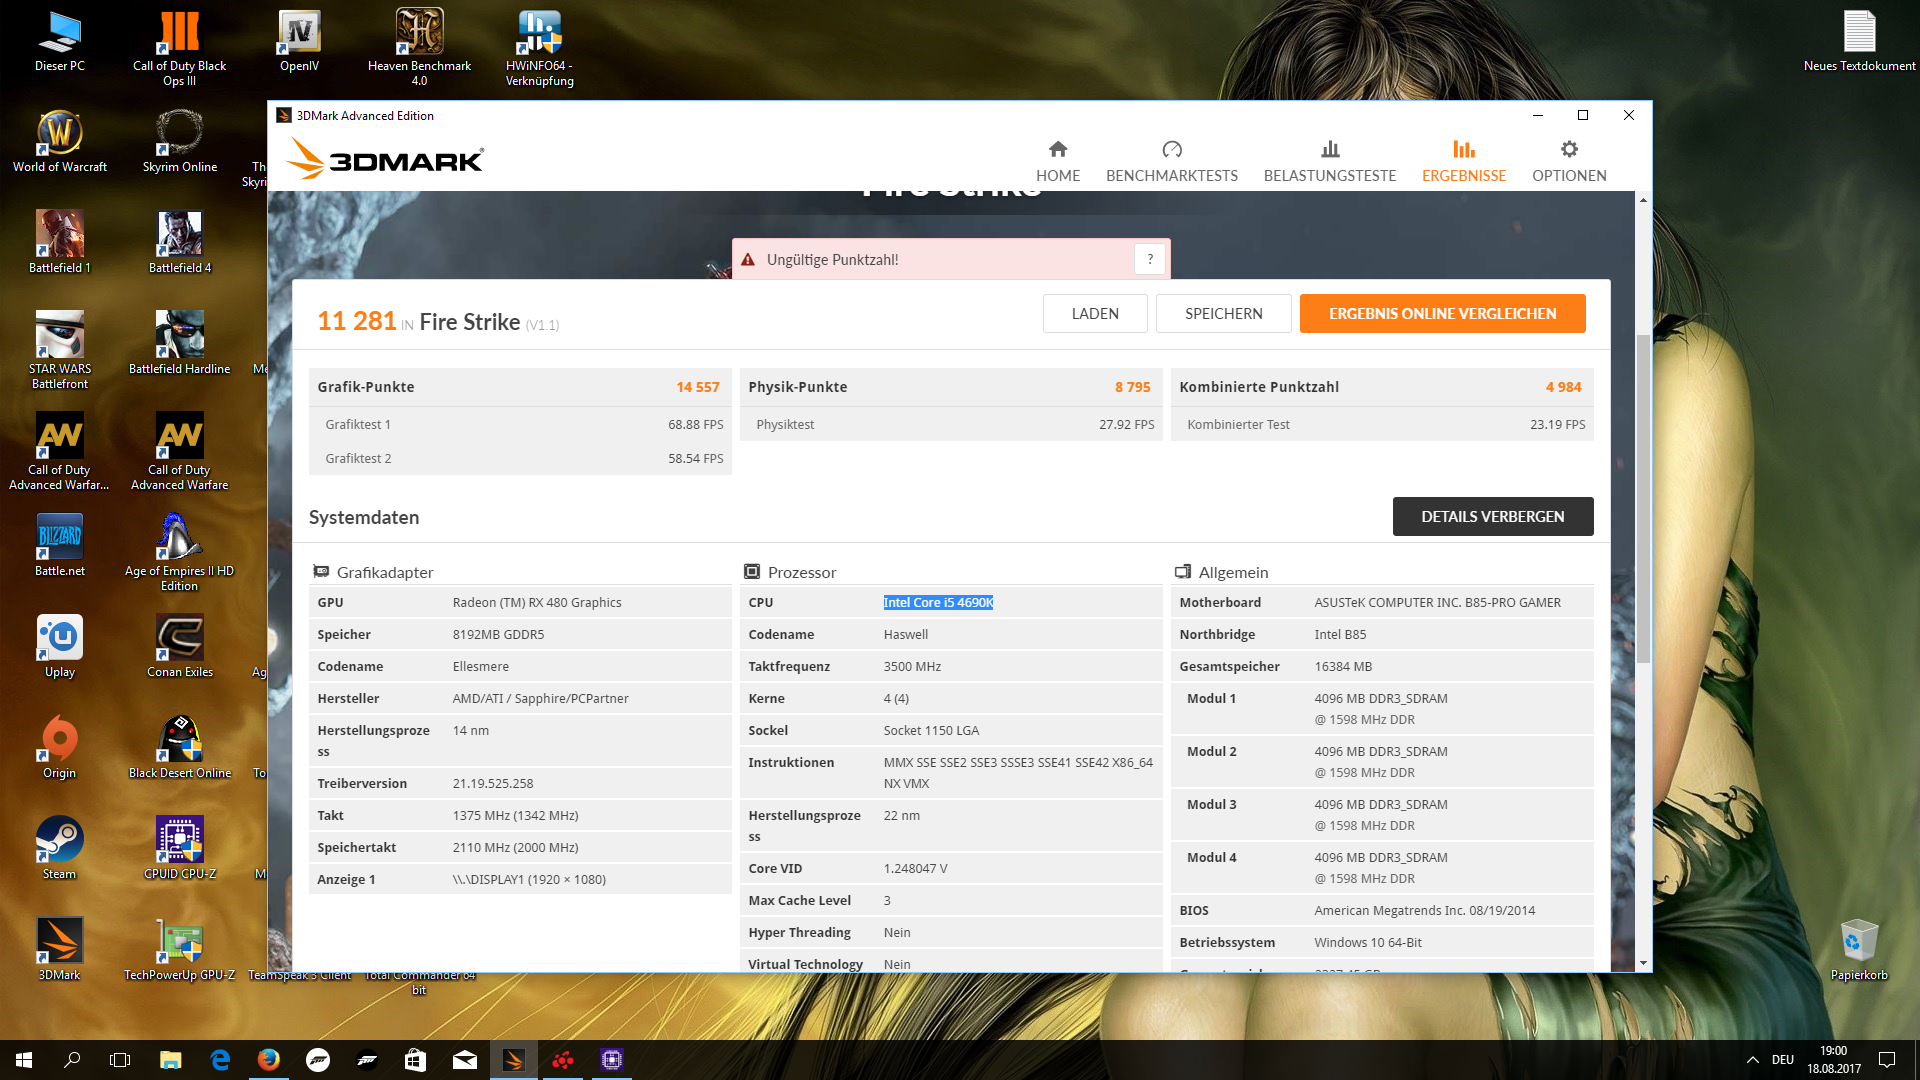Click the SPEICHERN button
Screen dimensions: 1920x1080
click(x=1223, y=314)
